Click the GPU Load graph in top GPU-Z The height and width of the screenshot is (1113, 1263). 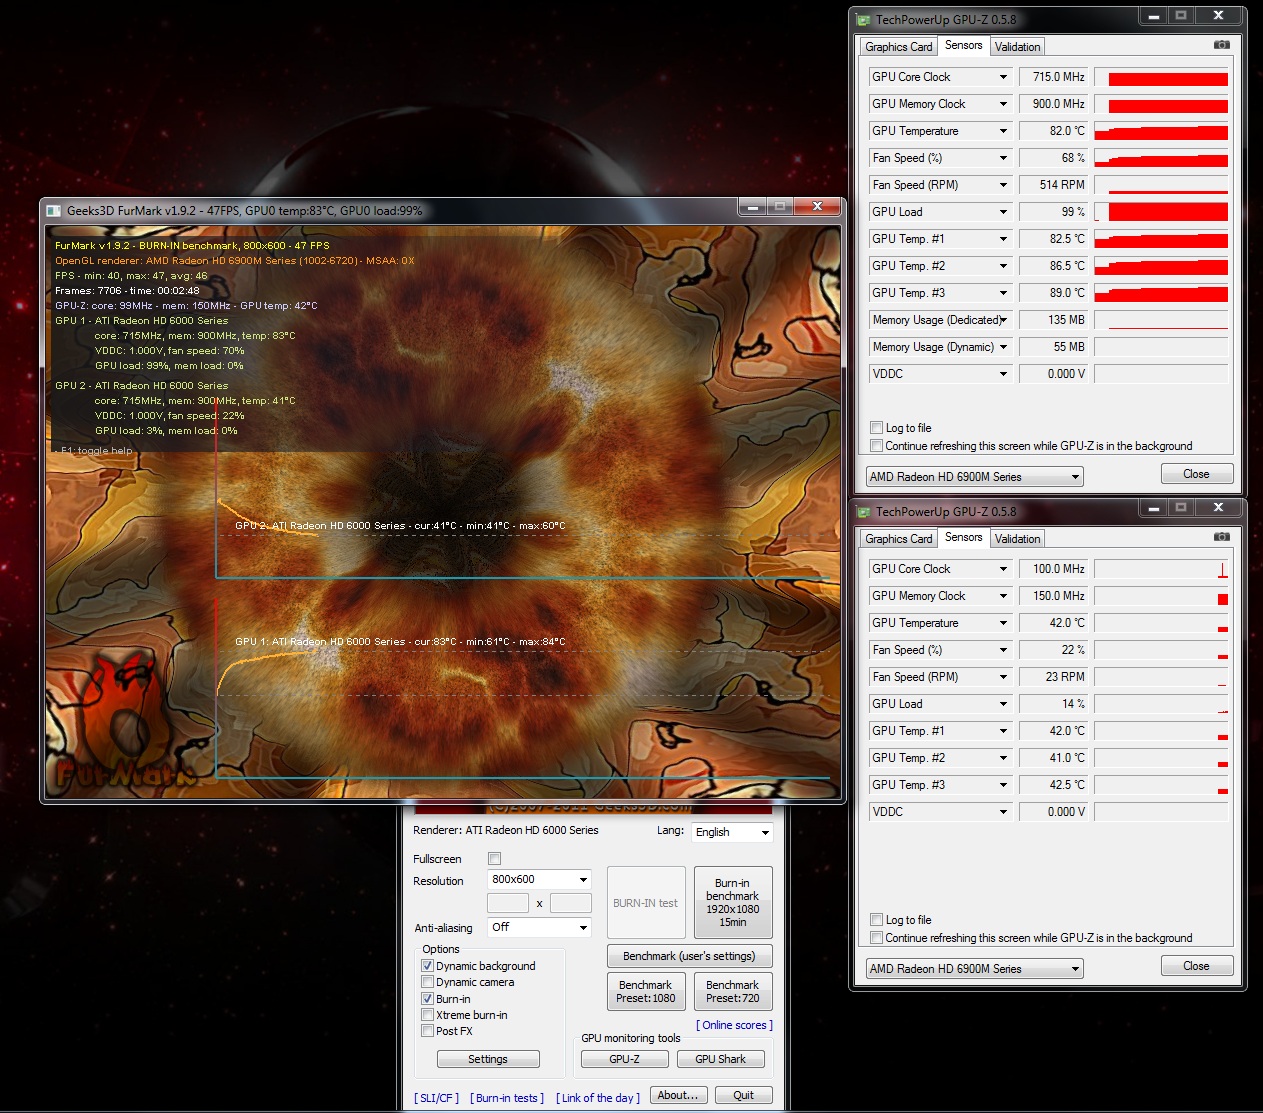1161,212
